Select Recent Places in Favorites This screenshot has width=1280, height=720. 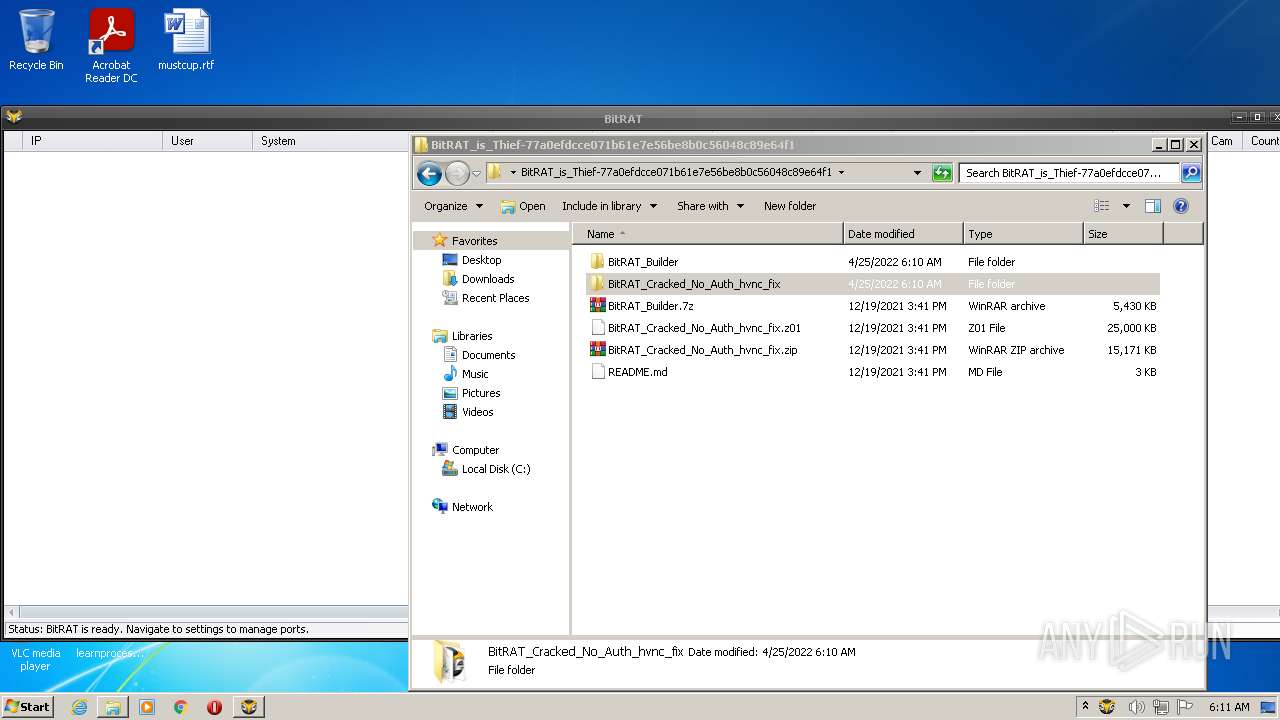[495, 298]
